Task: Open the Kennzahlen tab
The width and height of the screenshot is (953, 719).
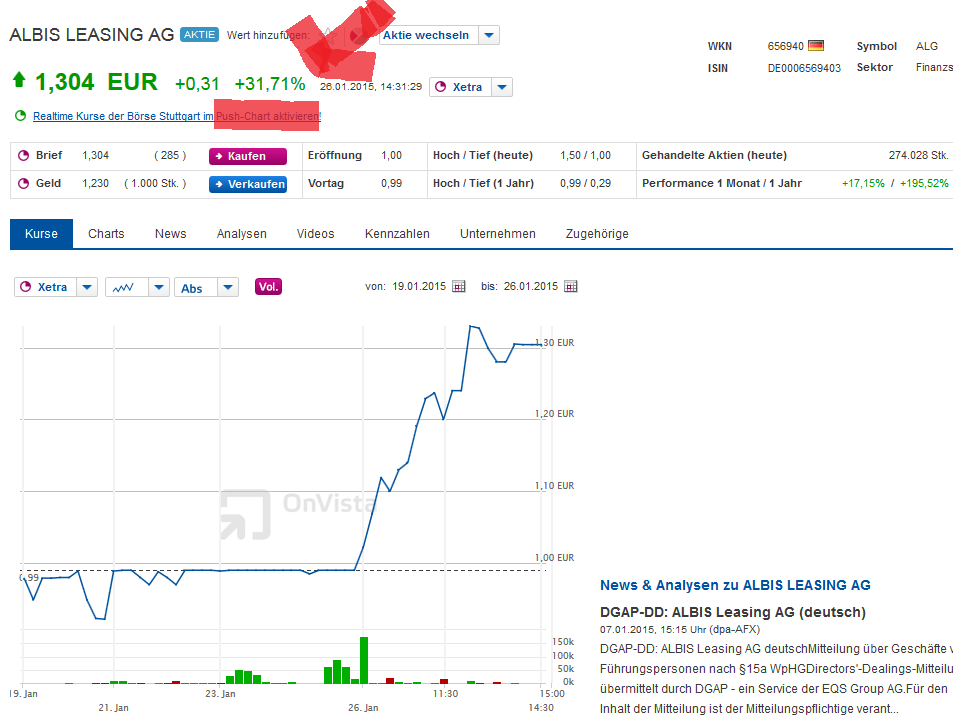Action: [397, 233]
